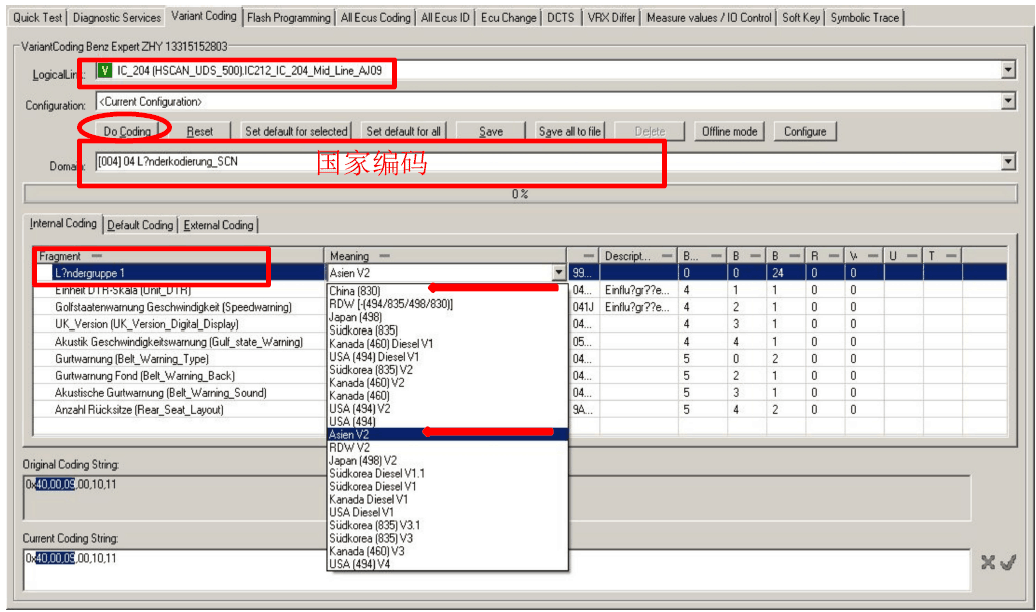Open the LogicalLink dropdown arrow
This screenshot has width=1036, height=612.
point(1008,71)
